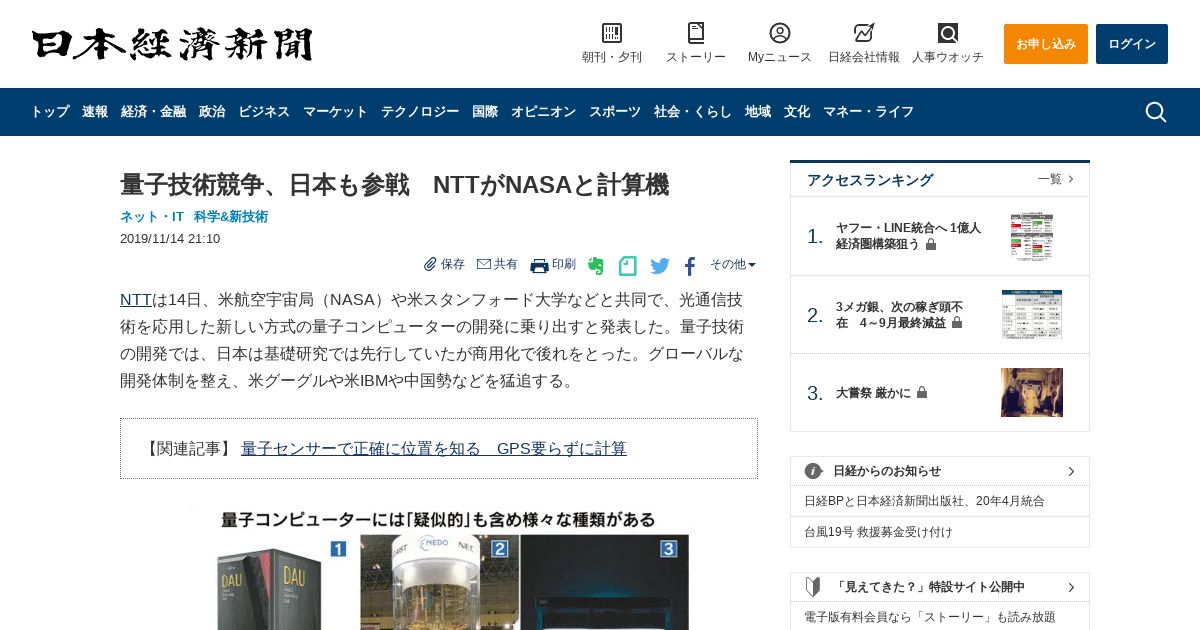
Task: Expand the 日経からのお知らせ chevron arrow
Action: [x=1071, y=471]
